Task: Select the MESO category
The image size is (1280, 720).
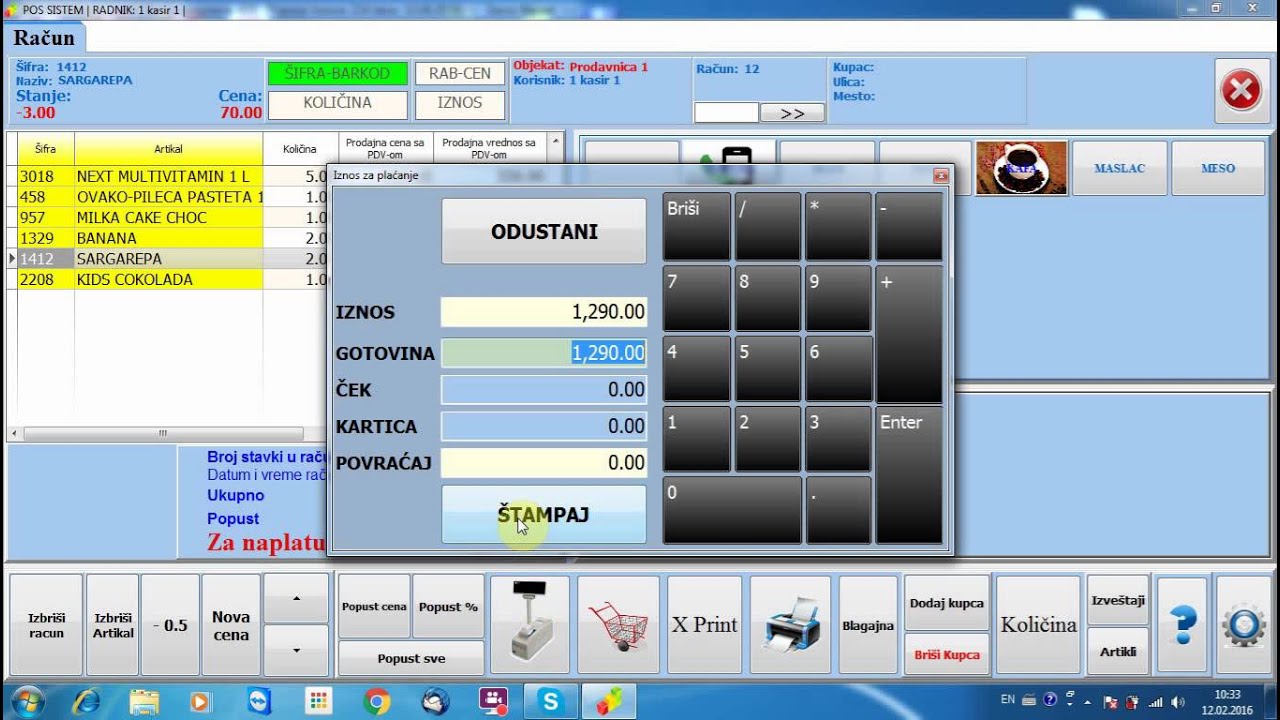Action: [1218, 168]
